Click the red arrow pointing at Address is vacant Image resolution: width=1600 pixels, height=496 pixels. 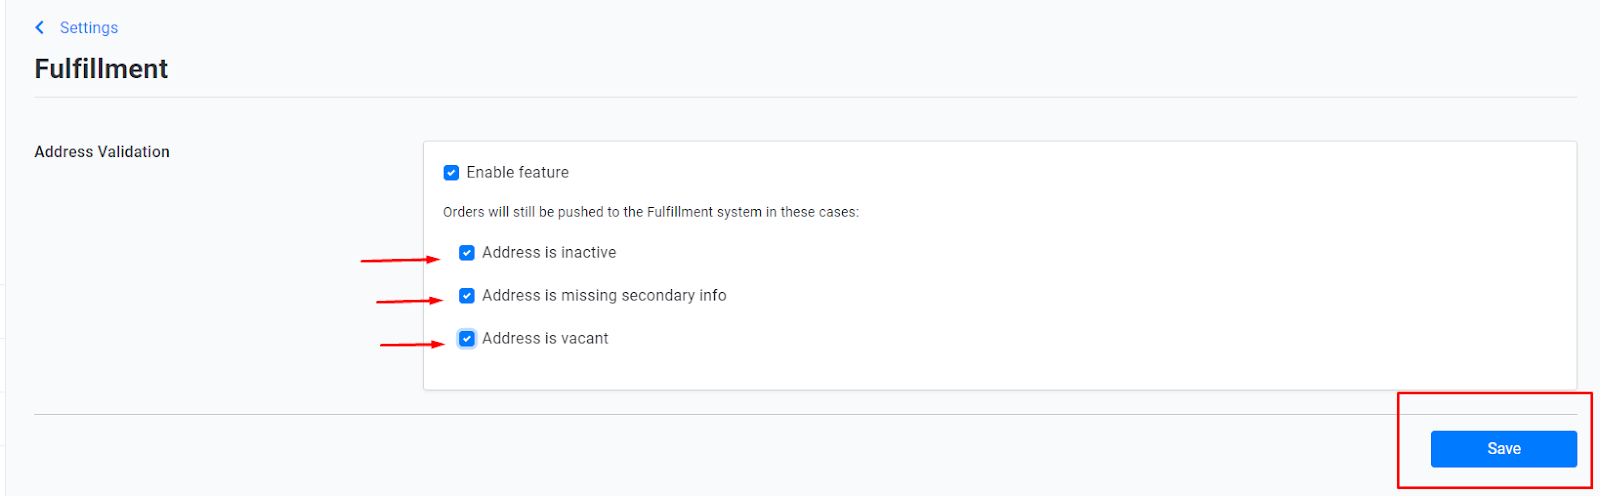(x=412, y=344)
